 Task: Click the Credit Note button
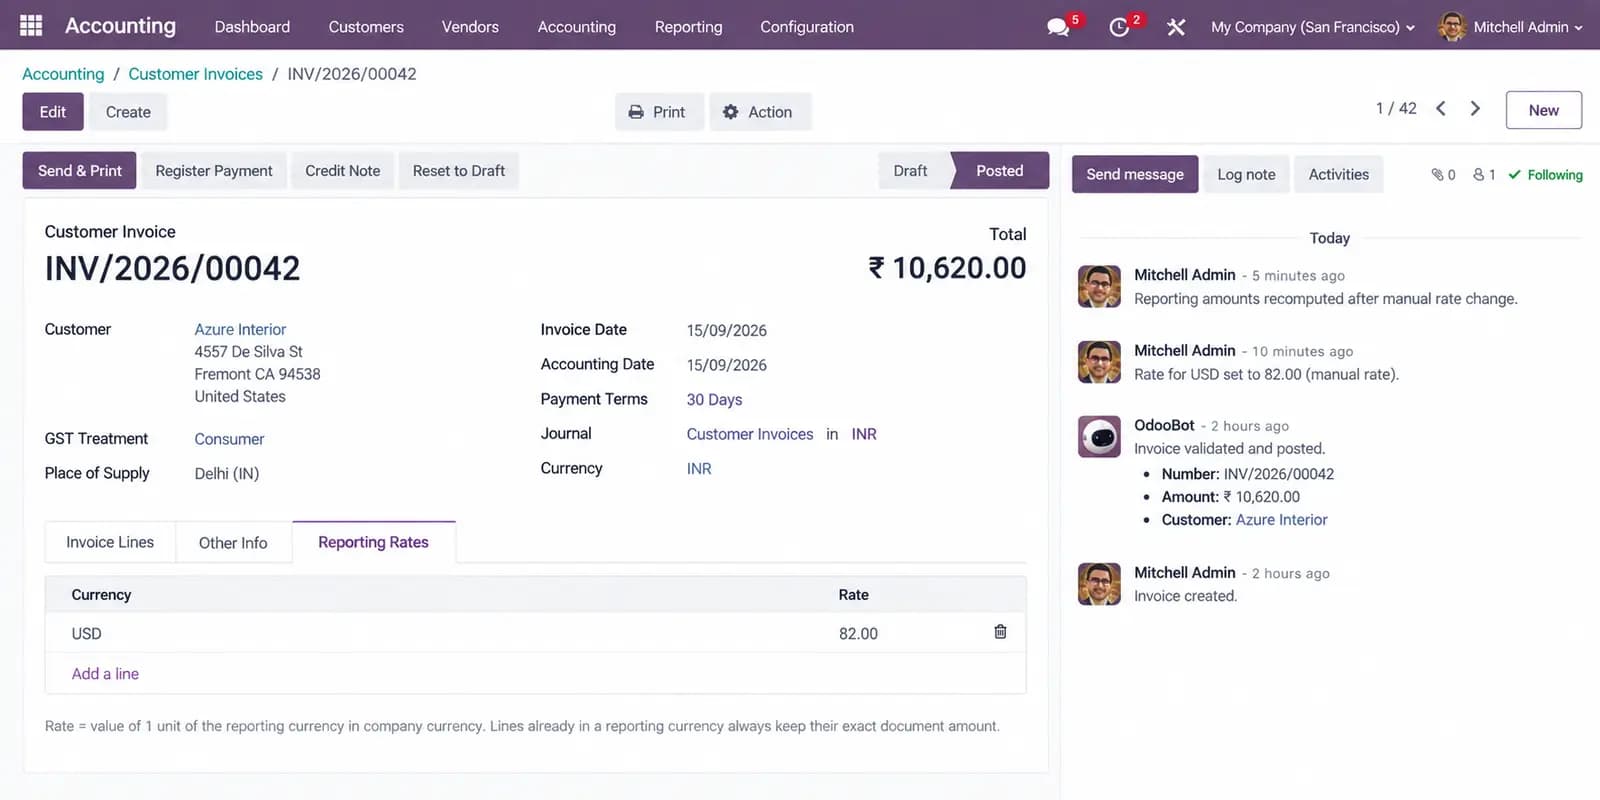coord(343,171)
